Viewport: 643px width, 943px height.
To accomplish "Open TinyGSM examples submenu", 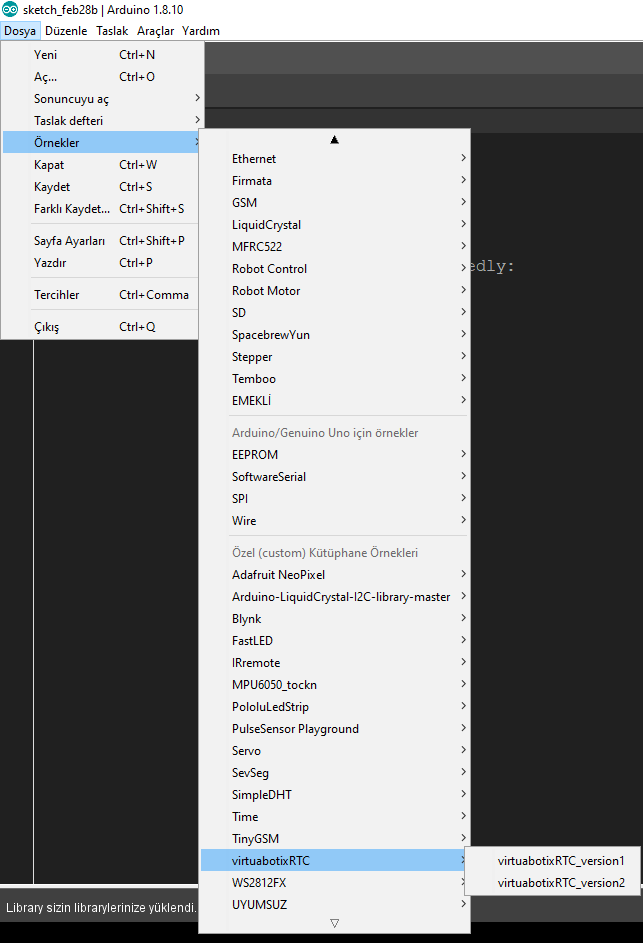I will coord(334,839).
